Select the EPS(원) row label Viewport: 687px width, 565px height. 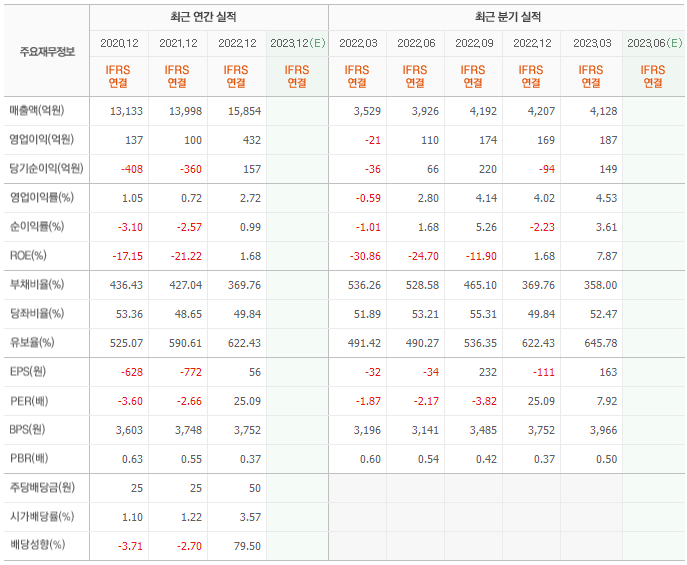coord(28,371)
